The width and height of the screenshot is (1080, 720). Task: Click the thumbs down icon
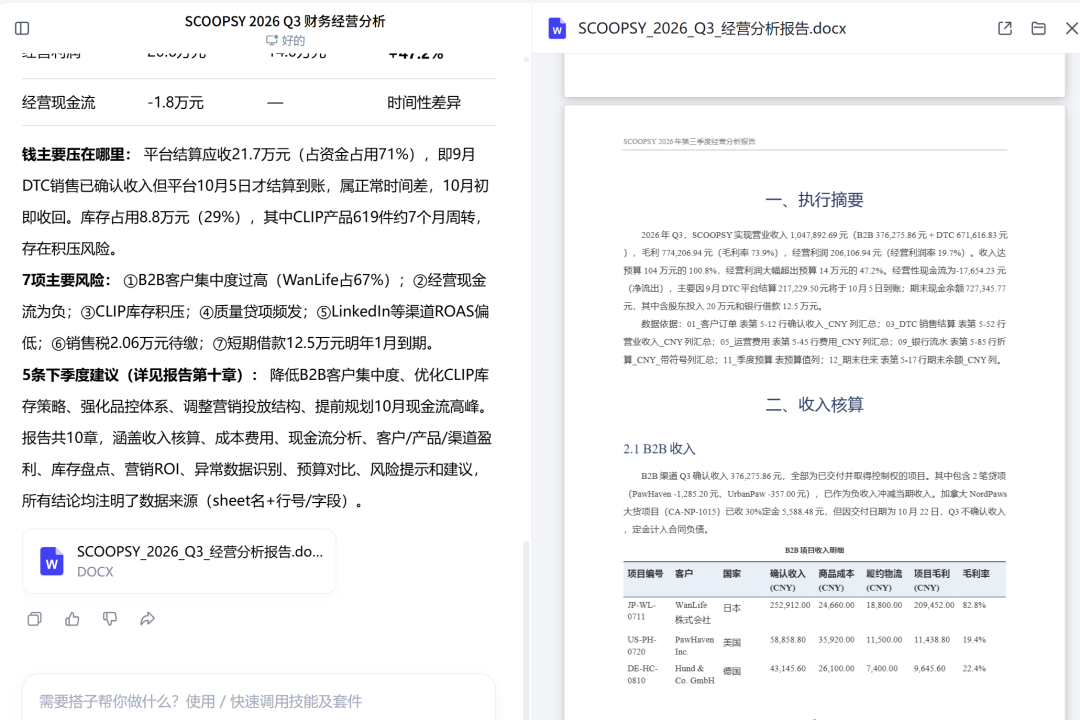click(110, 619)
